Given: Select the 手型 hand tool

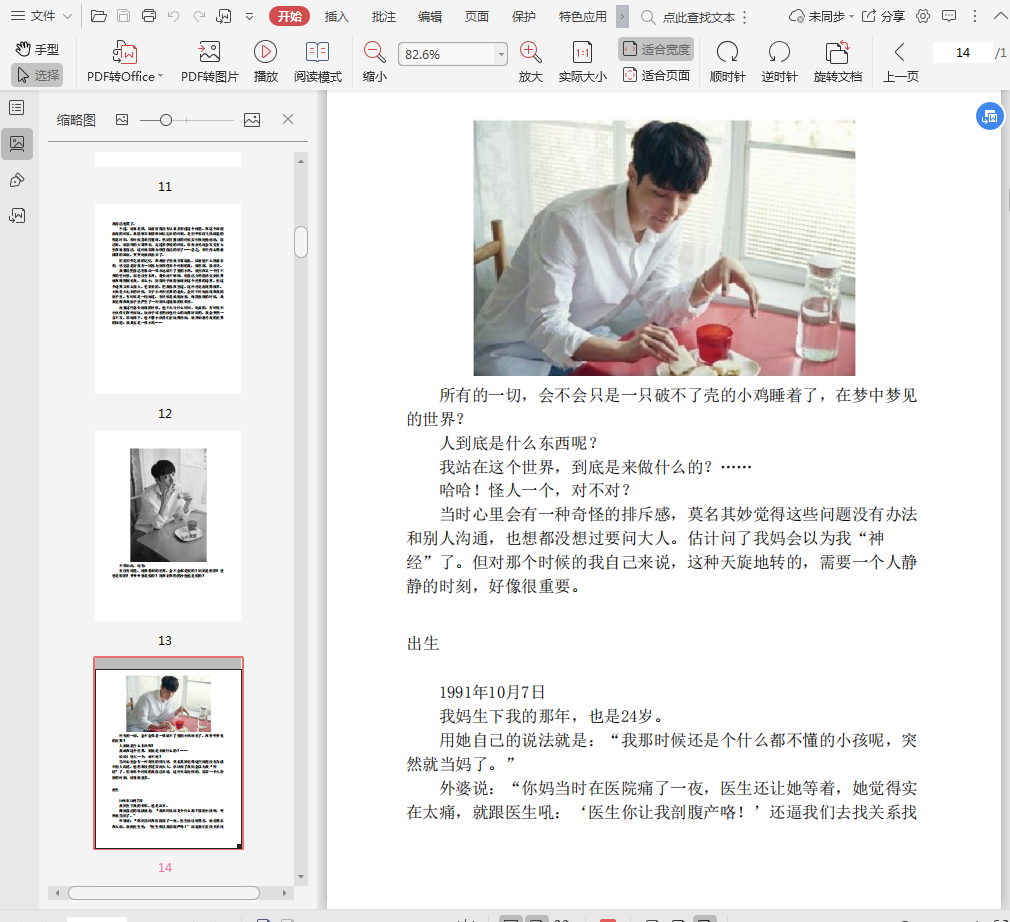Looking at the screenshot, I should click(x=37, y=49).
